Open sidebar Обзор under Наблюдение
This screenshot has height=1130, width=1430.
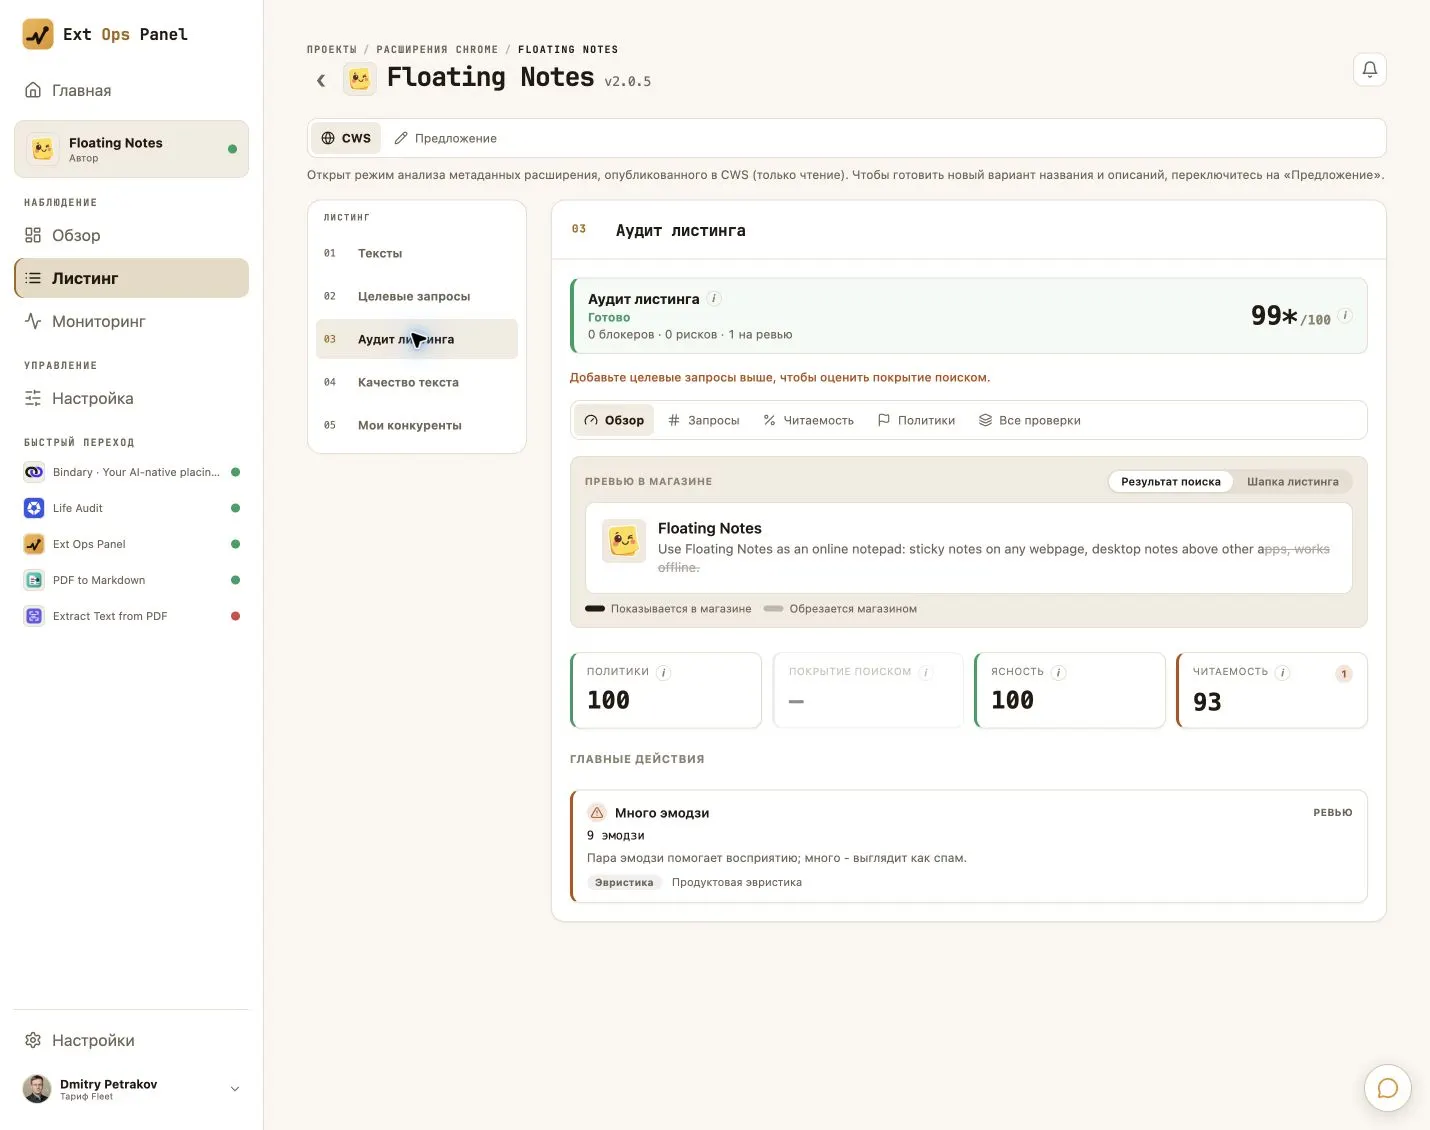click(x=131, y=235)
